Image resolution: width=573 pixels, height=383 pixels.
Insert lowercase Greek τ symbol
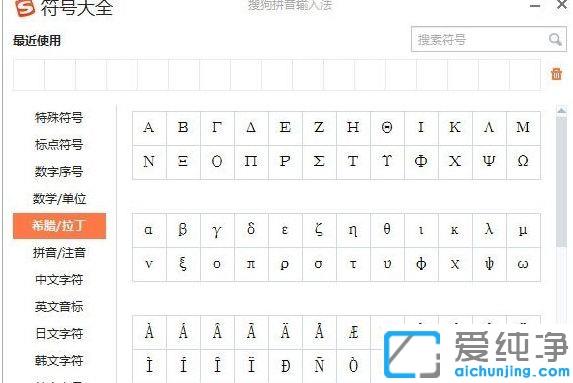tap(353, 264)
